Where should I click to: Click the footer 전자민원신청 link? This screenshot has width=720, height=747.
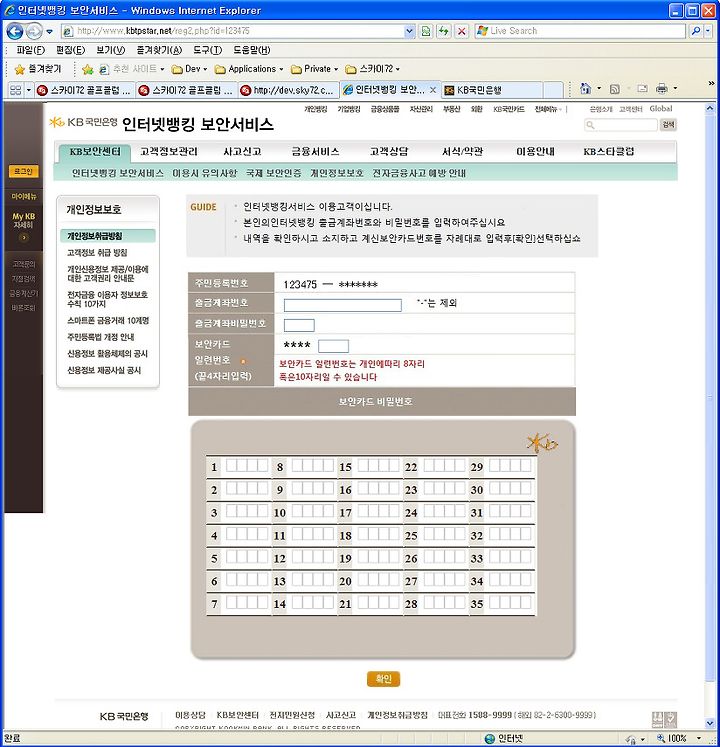[x=292, y=715]
